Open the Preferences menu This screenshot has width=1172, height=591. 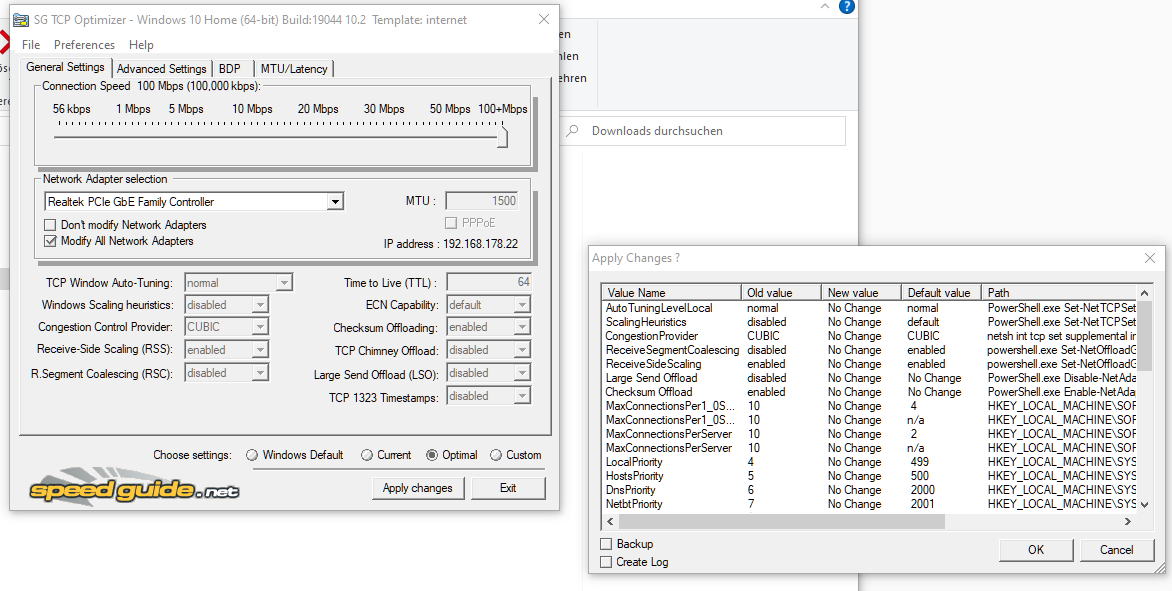click(x=84, y=45)
